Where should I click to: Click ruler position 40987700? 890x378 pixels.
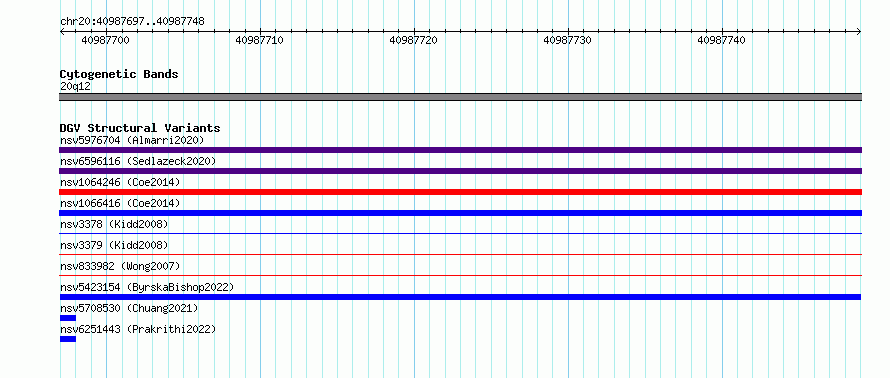click(106, 40)
